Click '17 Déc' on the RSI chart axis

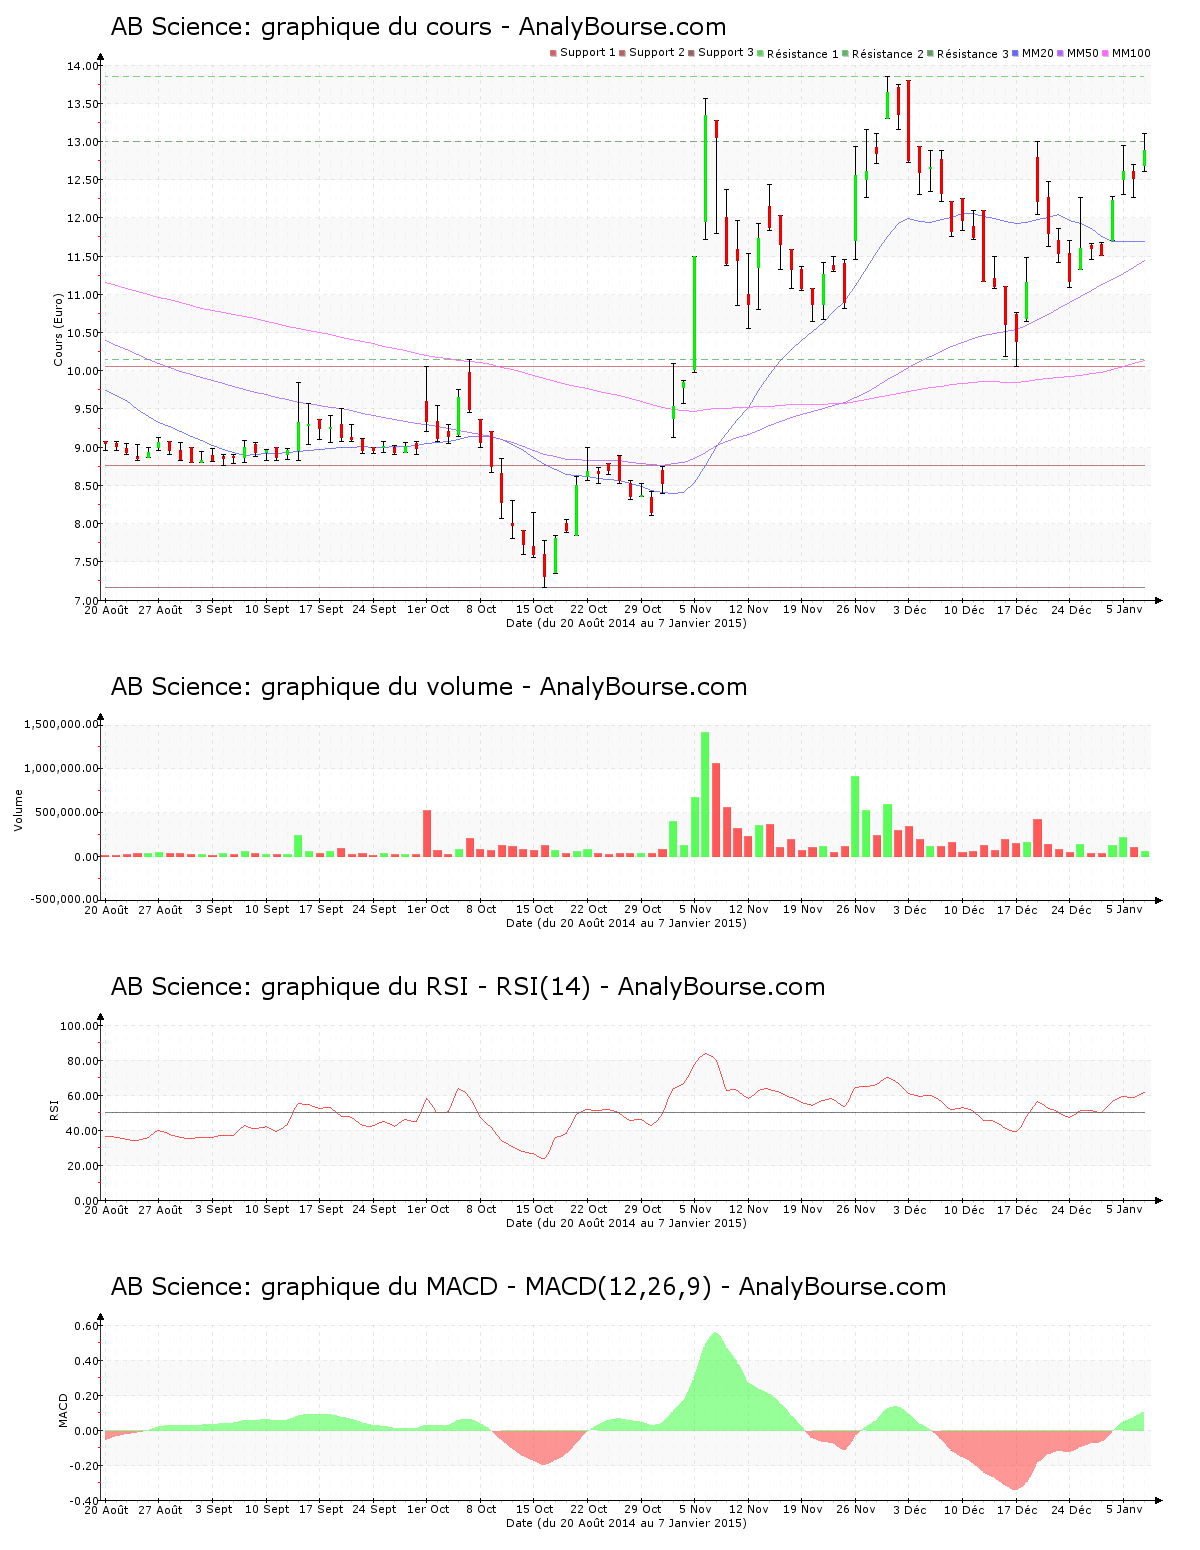pos(1017,1209)
